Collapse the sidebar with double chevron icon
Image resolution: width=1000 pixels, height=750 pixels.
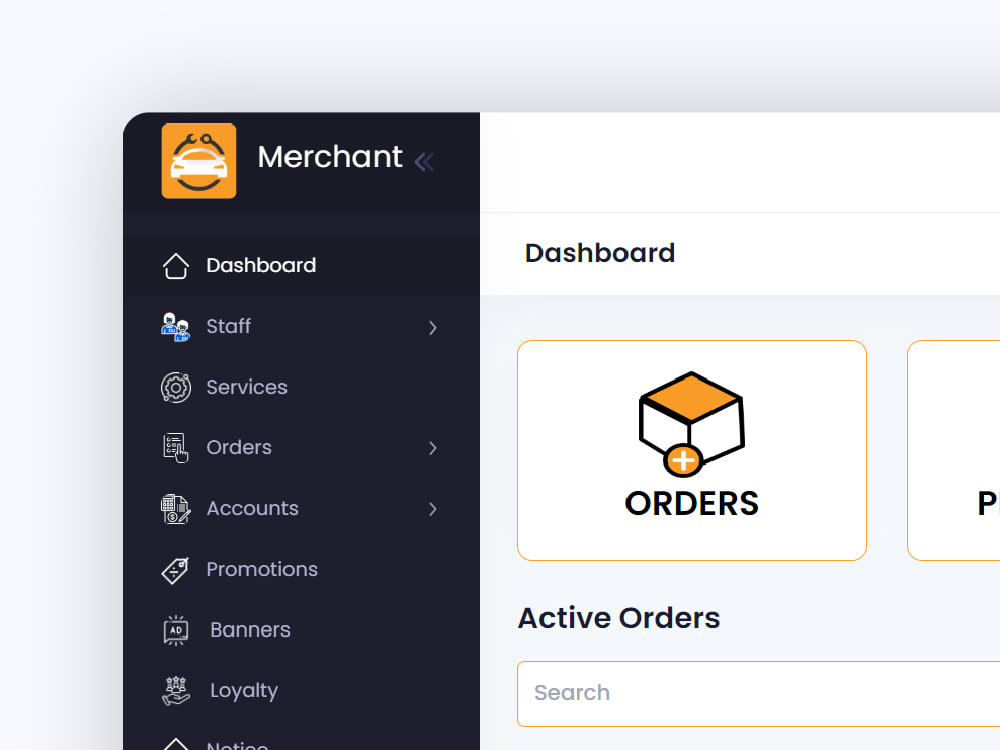pos(424,161)
